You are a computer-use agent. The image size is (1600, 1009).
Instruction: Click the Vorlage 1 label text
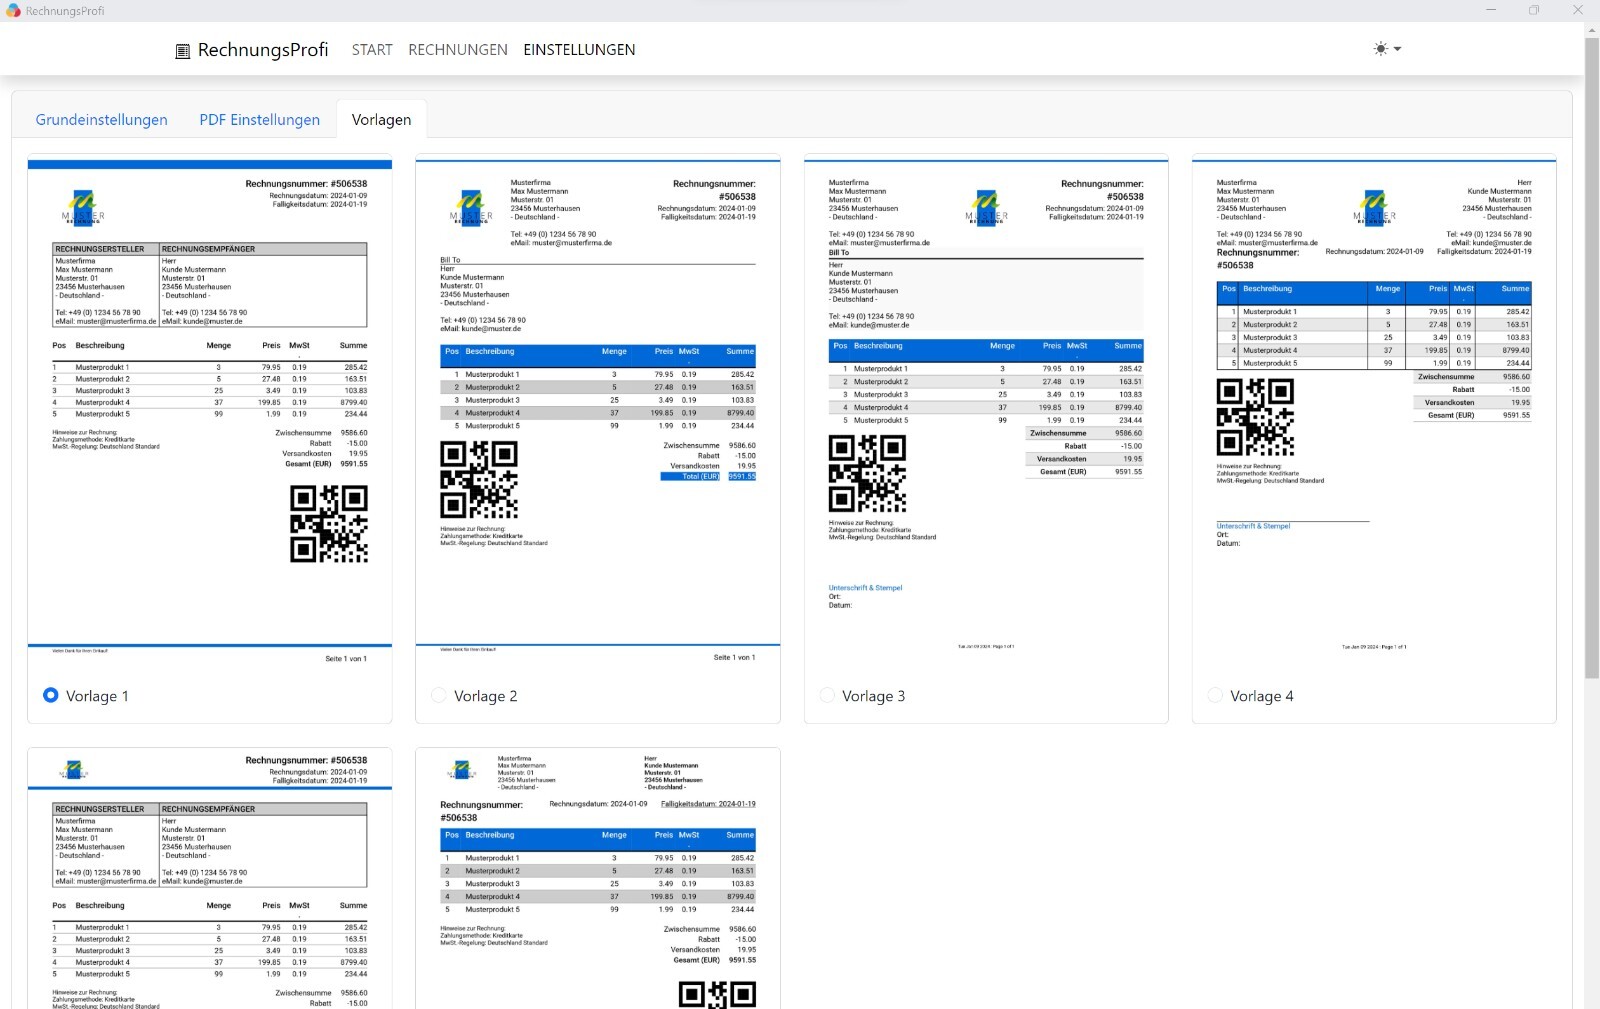click(97, 696)
